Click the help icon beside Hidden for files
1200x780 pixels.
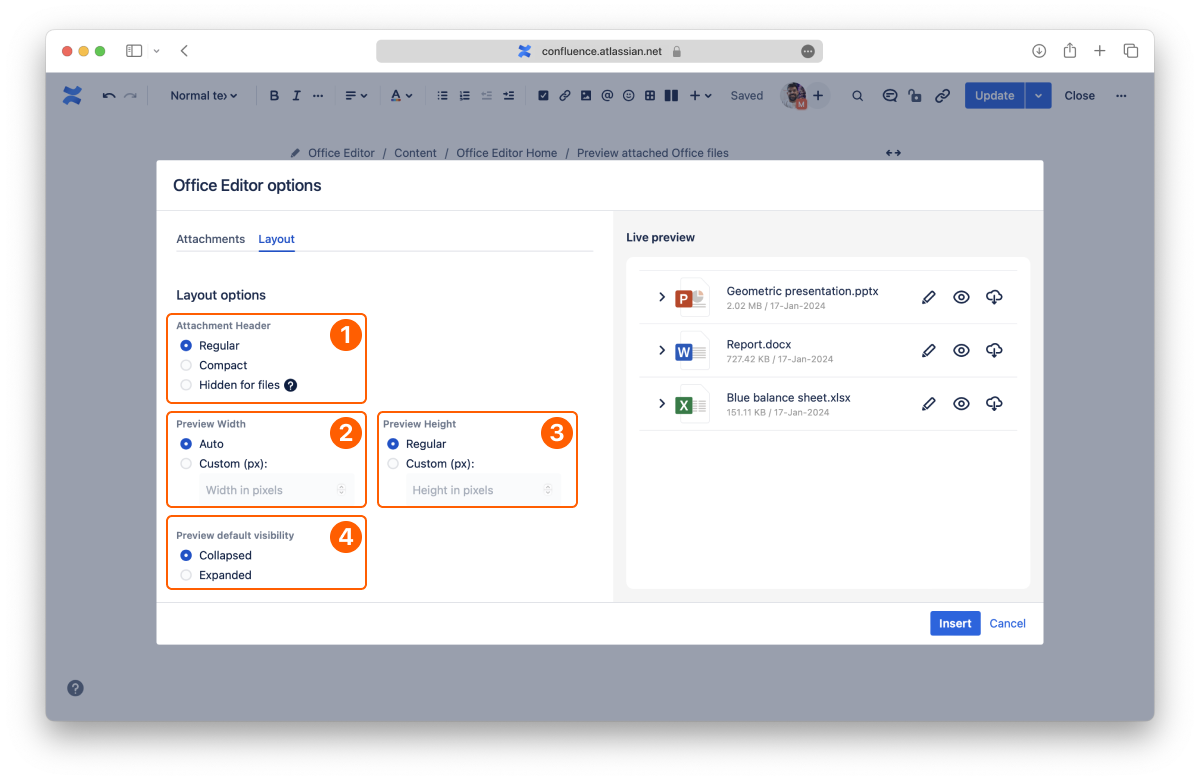coord(290,385)
